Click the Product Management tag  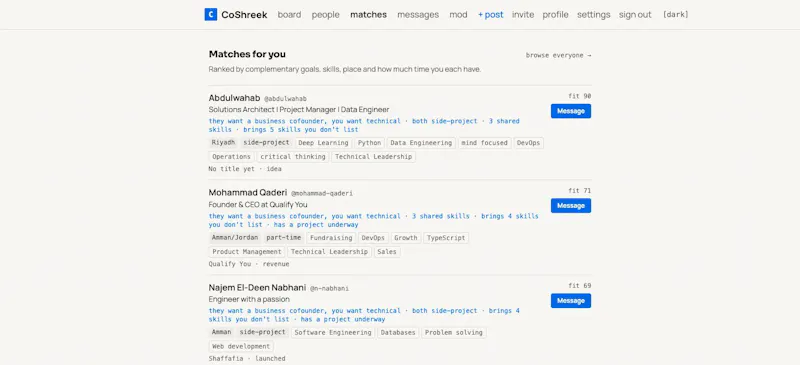click(x=247, y=252)
